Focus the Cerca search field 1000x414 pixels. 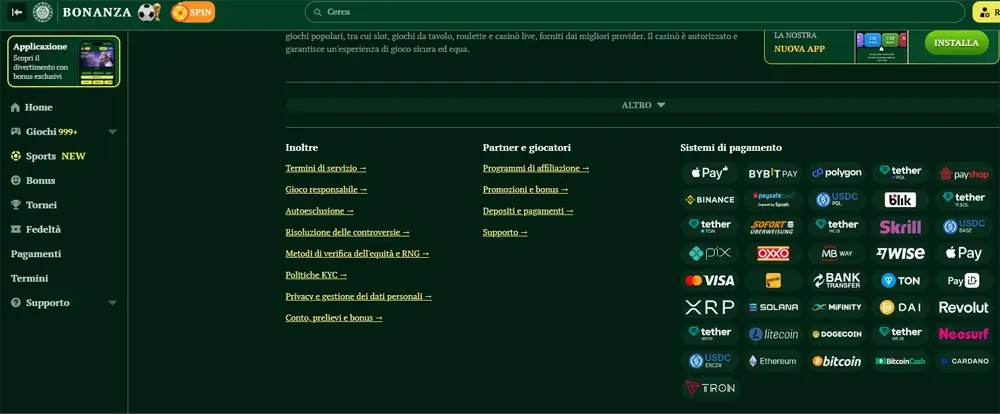coord(635,12)
